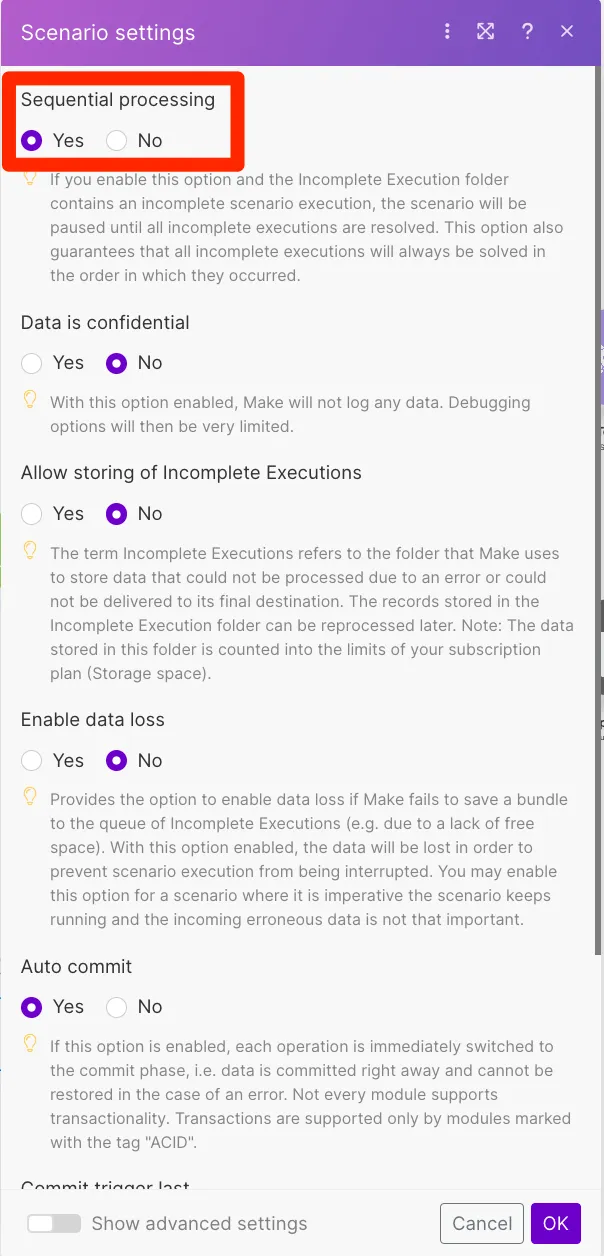
Task: Open the three-dot options menu in header
Action: click(447, 31)
